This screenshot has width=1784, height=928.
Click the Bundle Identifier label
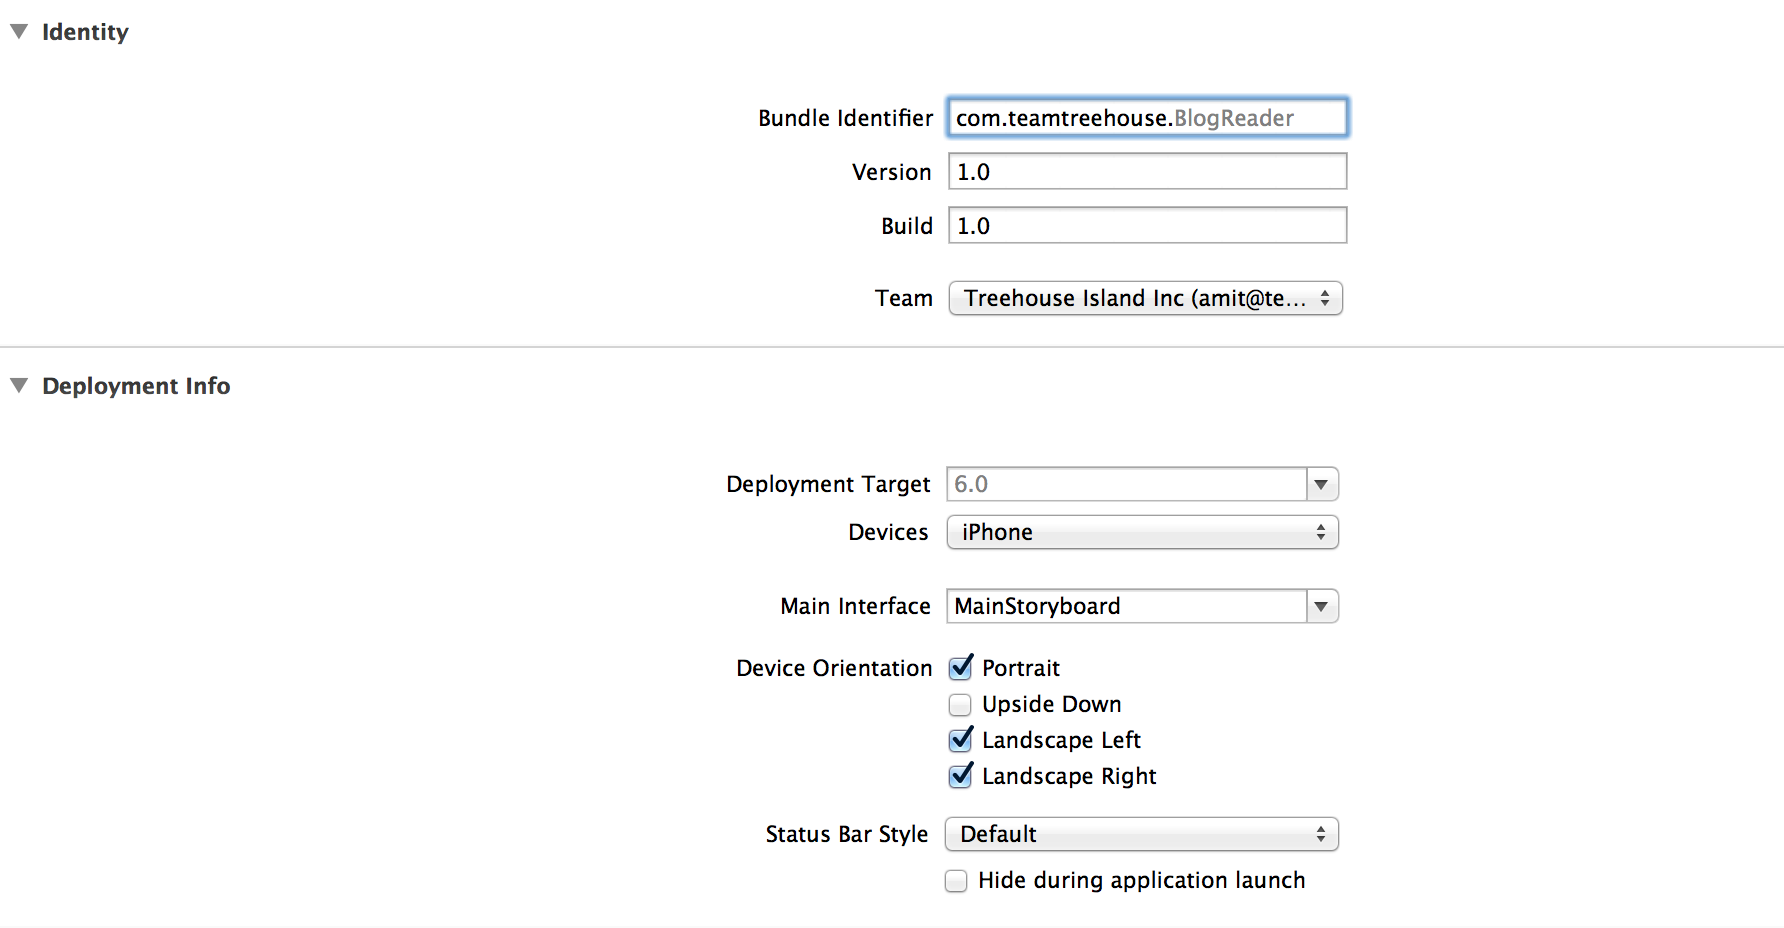(845, 118)
